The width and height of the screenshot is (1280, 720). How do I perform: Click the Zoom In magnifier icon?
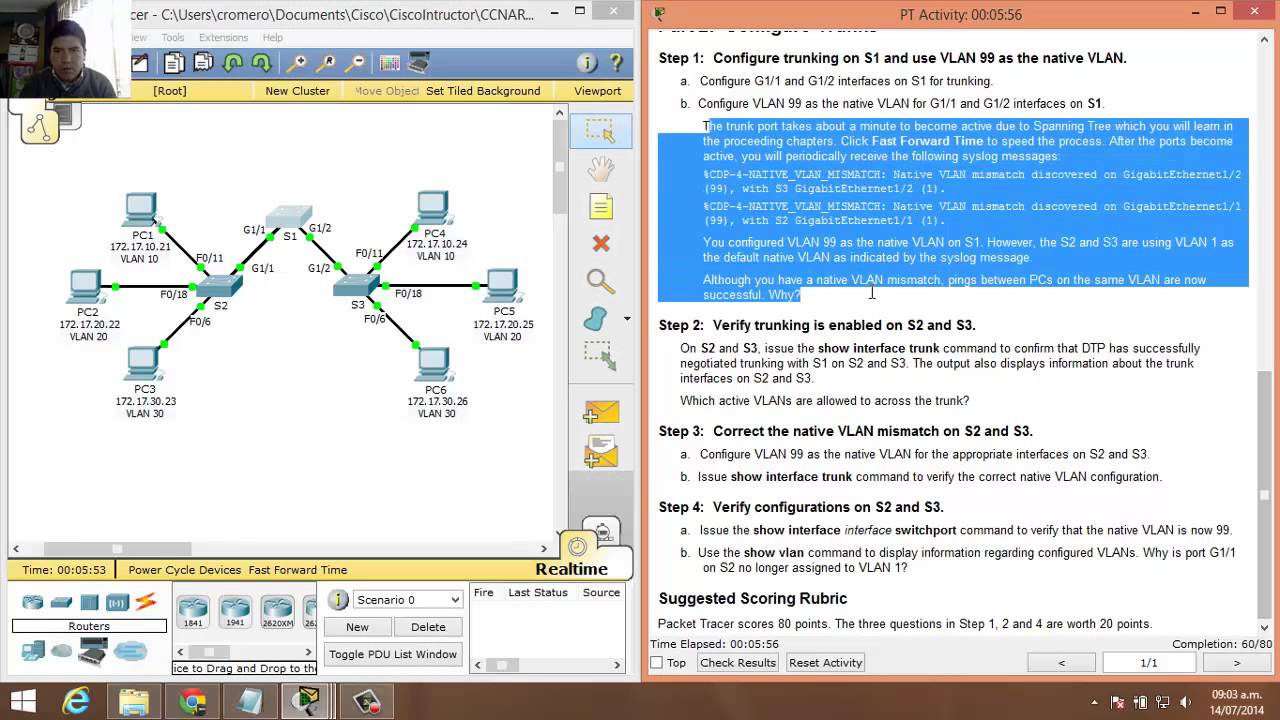[x=296, y=63]
